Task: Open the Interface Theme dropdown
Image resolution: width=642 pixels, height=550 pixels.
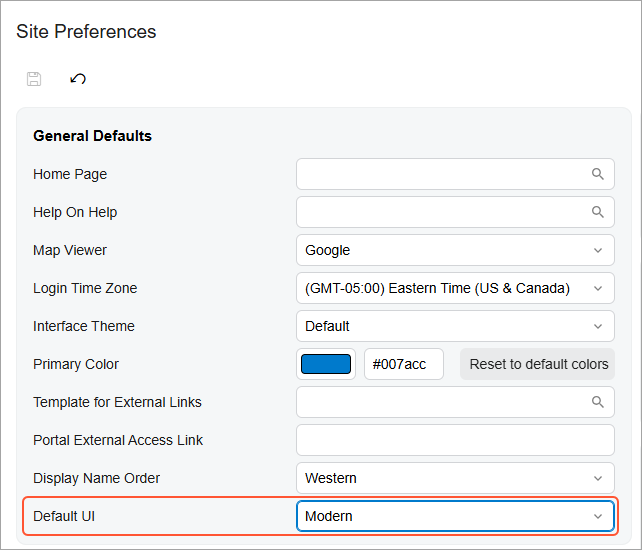Action: [x=455, y=326]
